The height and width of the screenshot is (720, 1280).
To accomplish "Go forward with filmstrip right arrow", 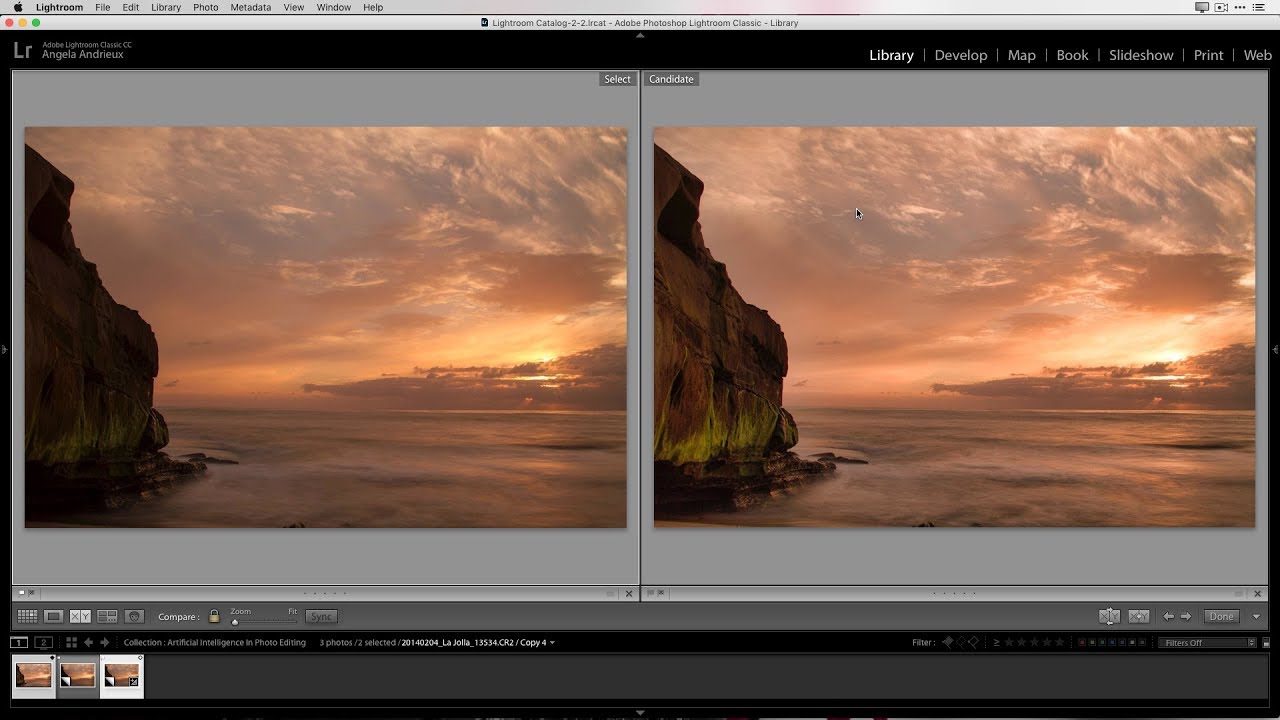I will coord(104,642).
